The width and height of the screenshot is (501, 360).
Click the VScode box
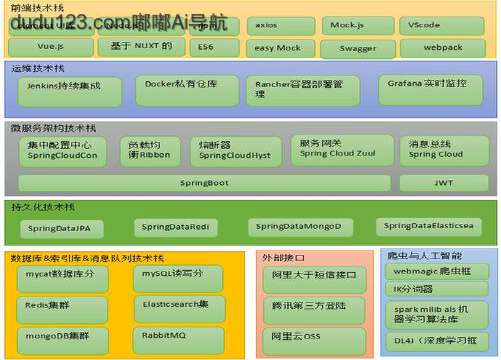click(x=442, y=26)
